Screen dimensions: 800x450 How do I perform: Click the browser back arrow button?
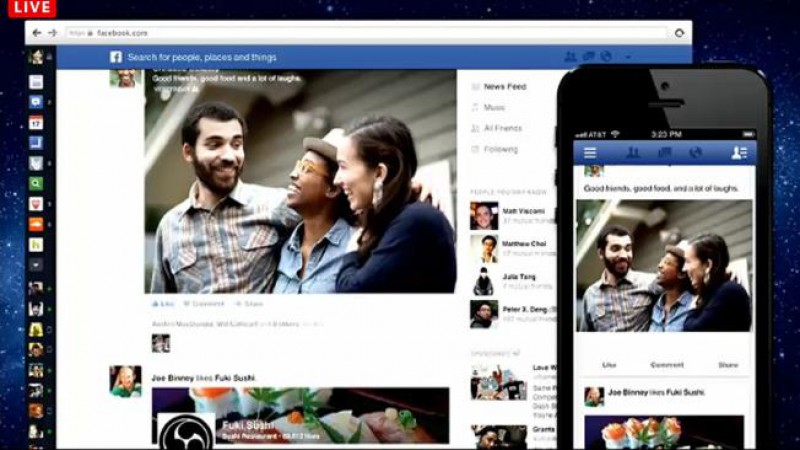pos(37,33)
